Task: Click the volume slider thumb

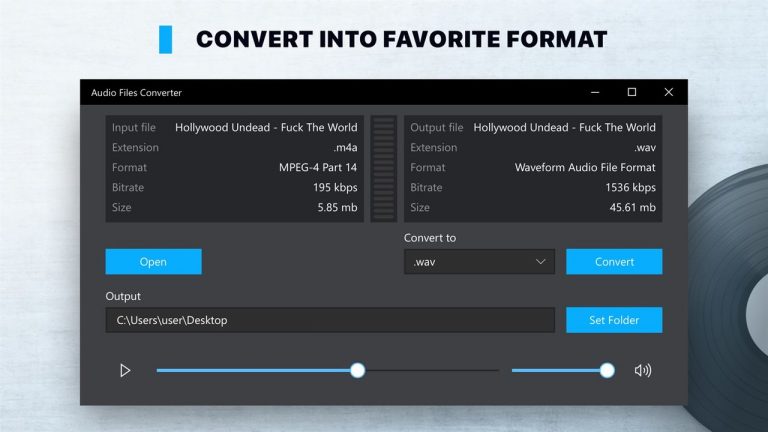Action: pyautogui.click(x=607, y=370)
